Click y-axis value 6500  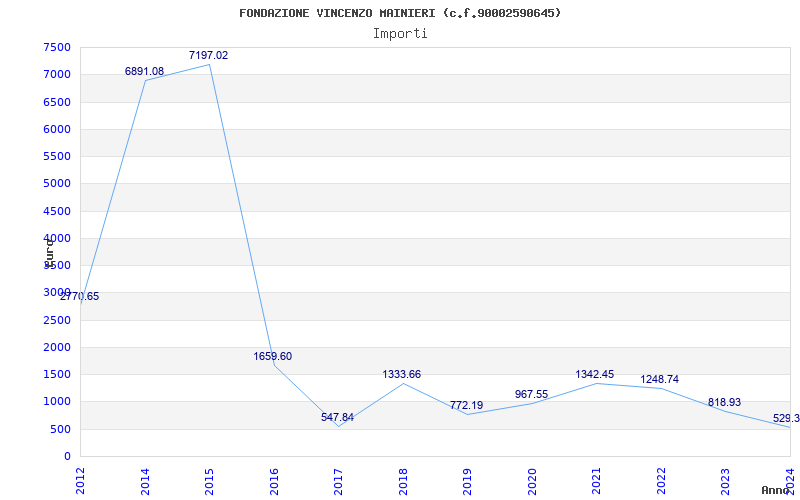pyautogui.click(x=57, y=102)
